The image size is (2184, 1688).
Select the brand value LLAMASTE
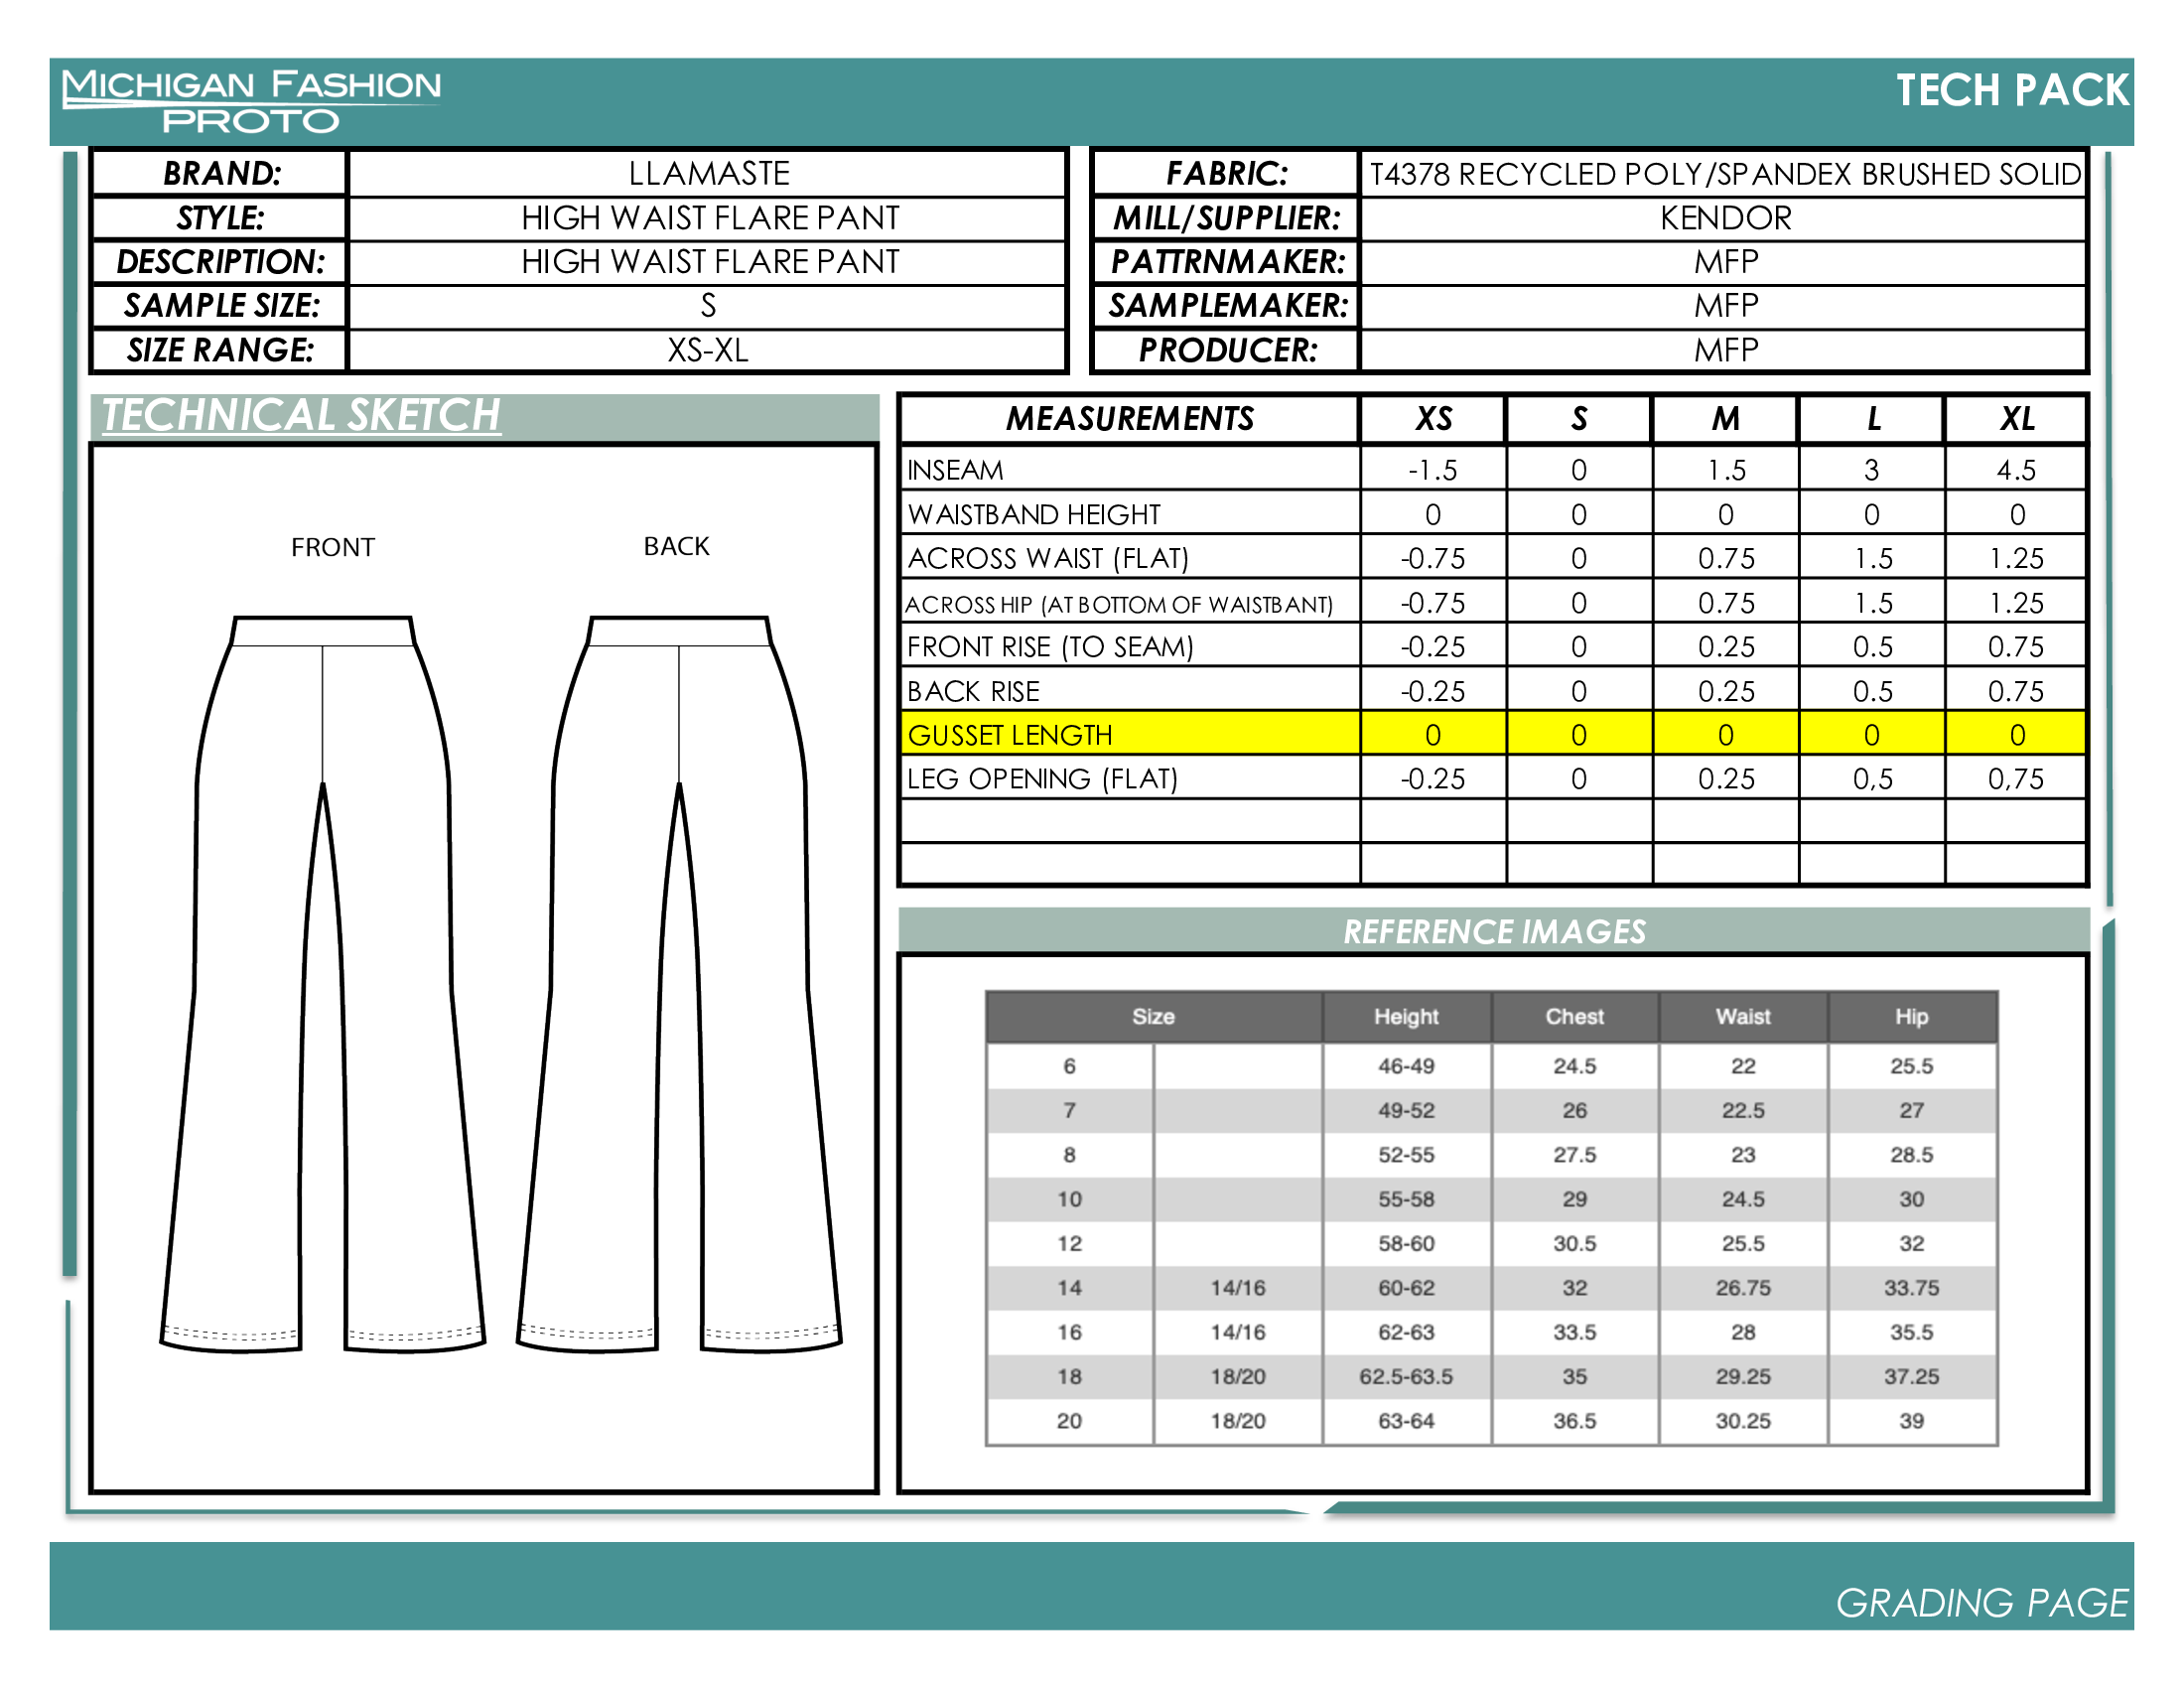click(708, 173)
